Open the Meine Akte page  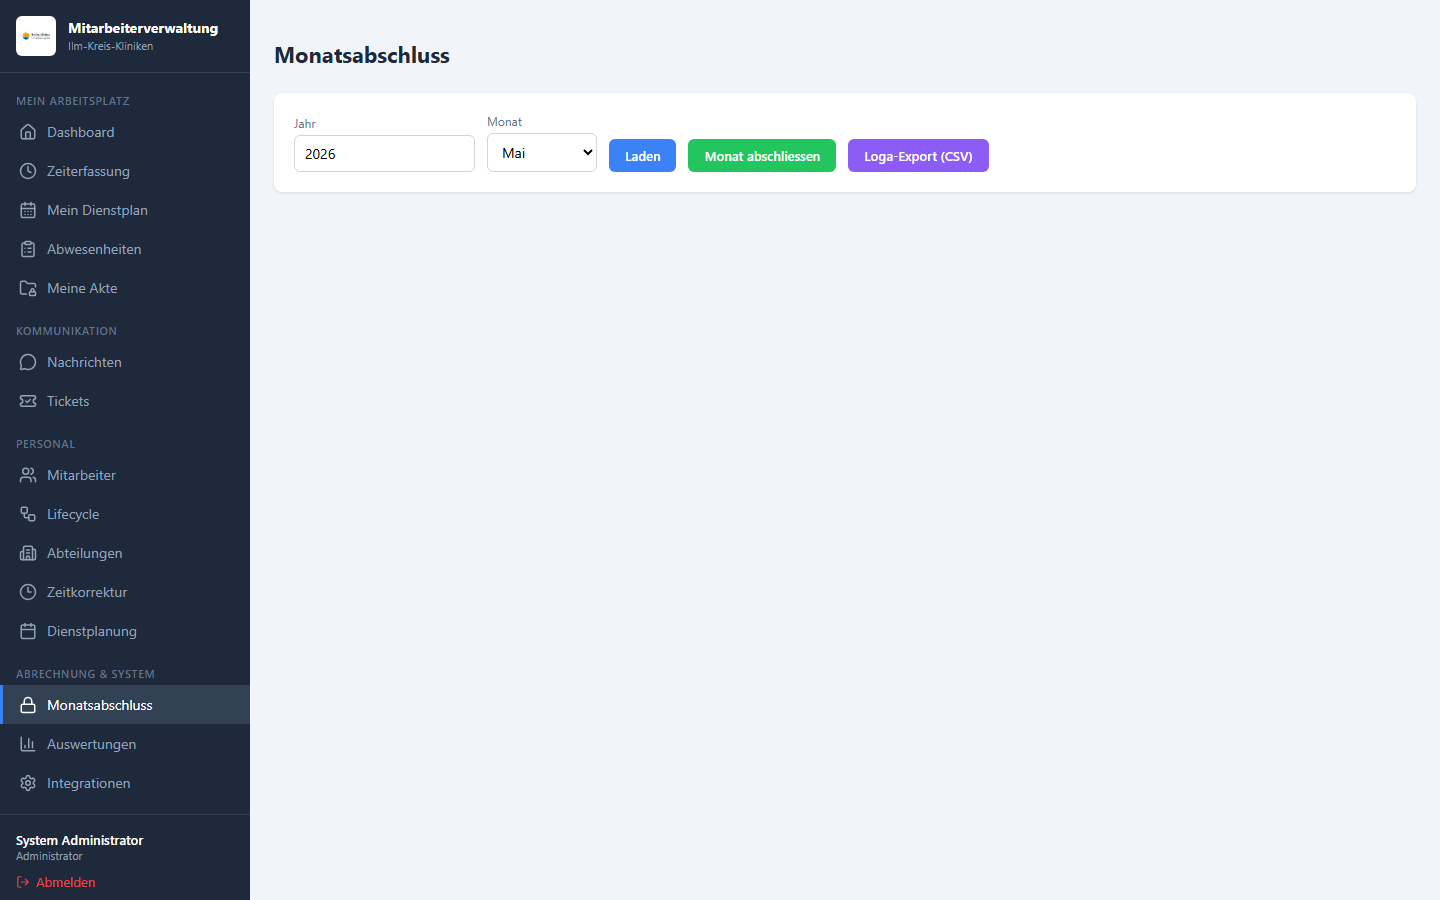pyautogui.click(x=125, y=288)
